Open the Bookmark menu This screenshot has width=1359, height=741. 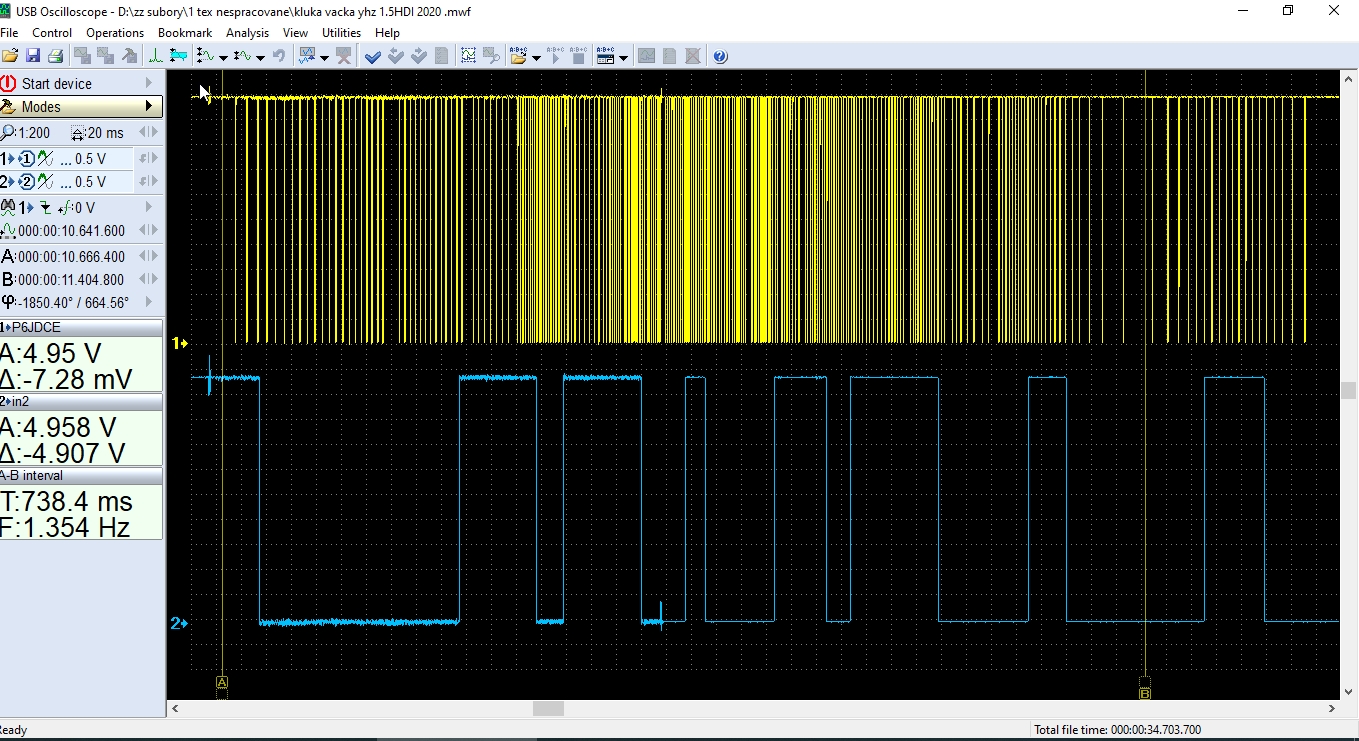pyautogui.click(x=185, y=33)
